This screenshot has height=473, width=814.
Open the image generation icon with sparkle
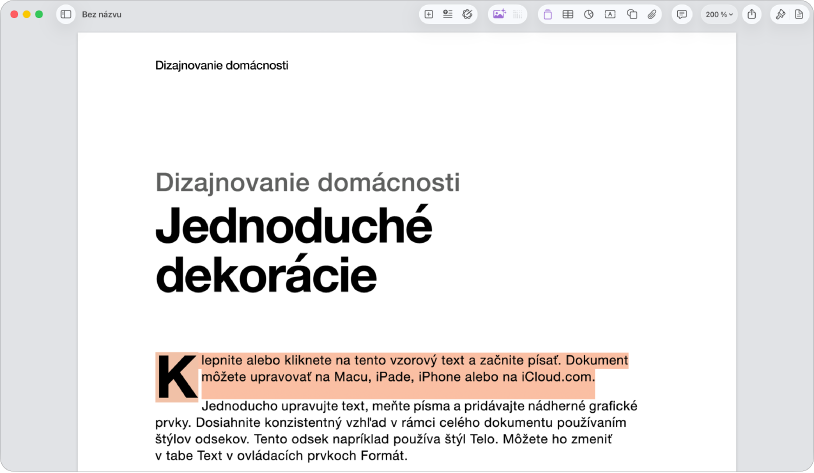499,15
